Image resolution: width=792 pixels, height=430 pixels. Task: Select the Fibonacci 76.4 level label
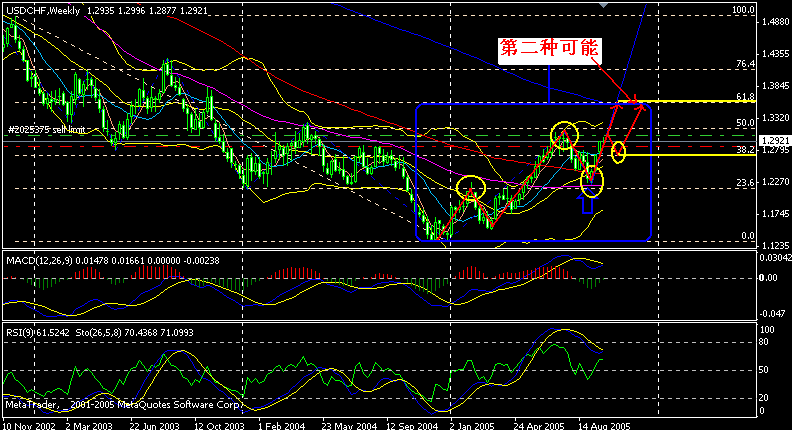pyautogui.click(x=746, y=64)
